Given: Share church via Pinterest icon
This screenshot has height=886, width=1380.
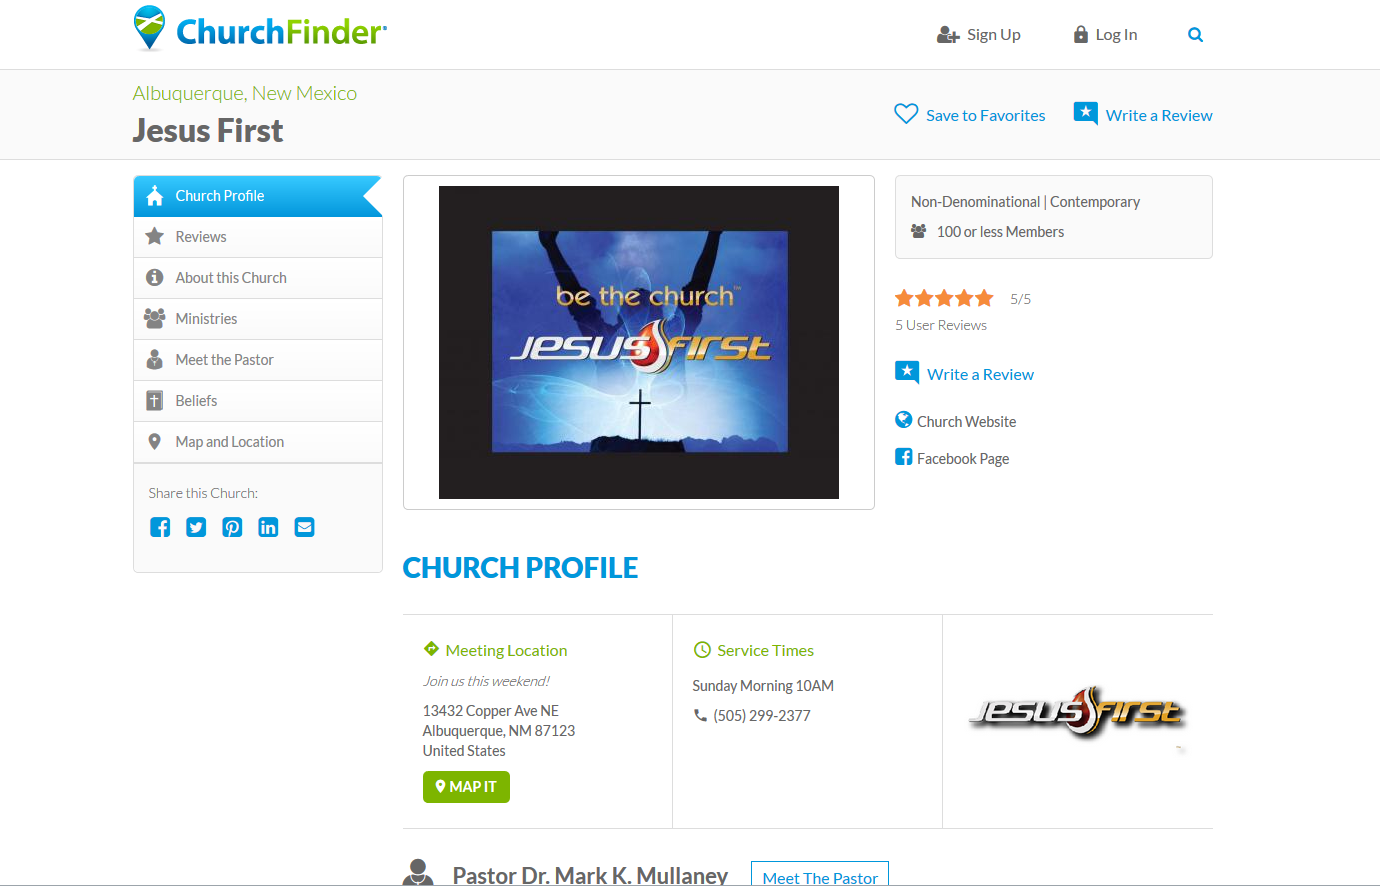Looking at the screenshot, I should [232, 527].
